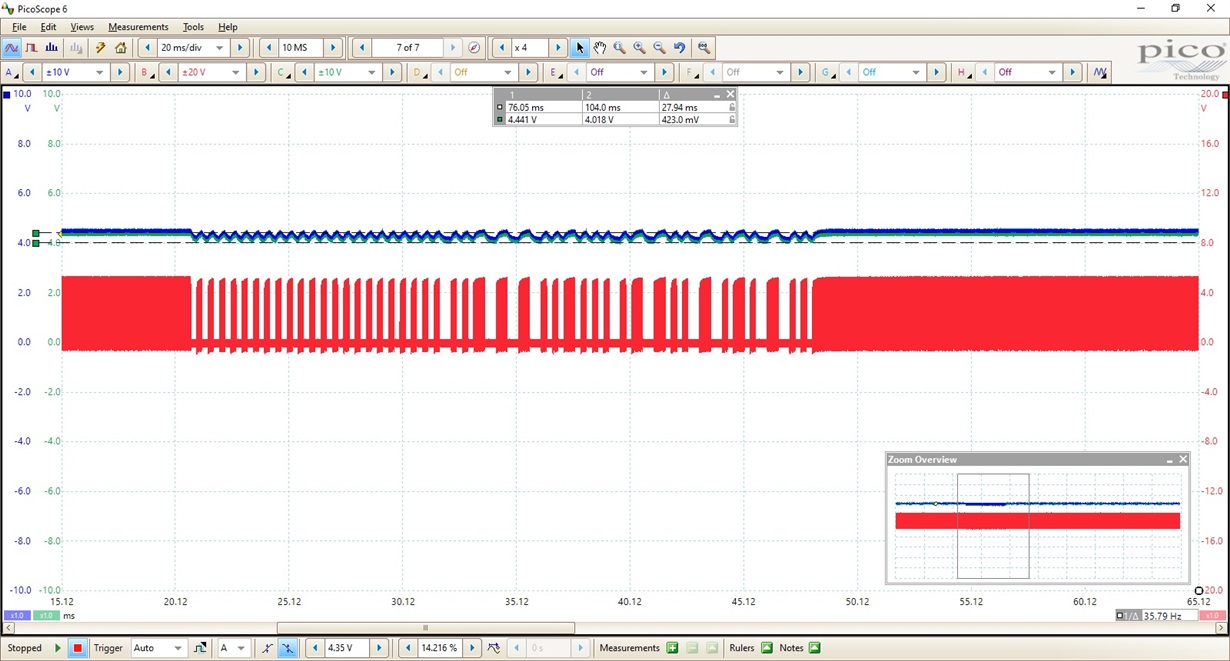
Task: Click trigger falling-edge direction icon
Action: (288, 648)
